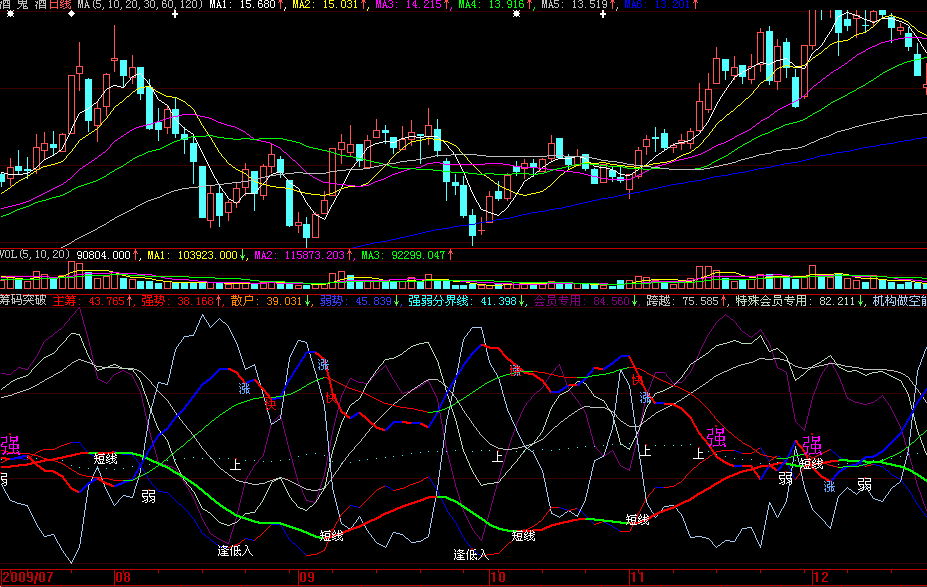This screenshot has width=927, height=587.
Task: Click the star info marker above October candles
Action: 516,14
